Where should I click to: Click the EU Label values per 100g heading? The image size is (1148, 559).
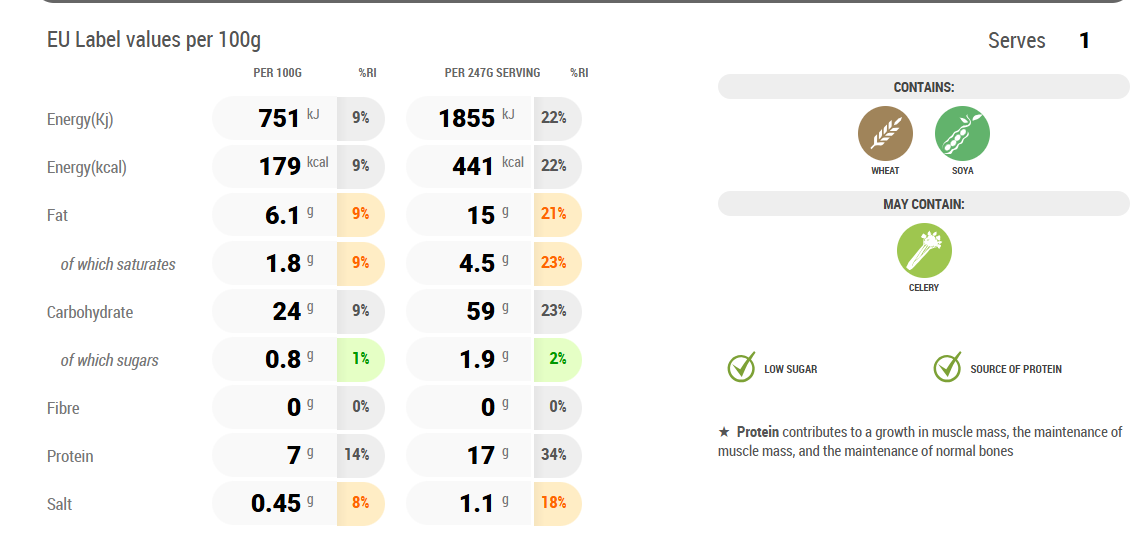154,41
